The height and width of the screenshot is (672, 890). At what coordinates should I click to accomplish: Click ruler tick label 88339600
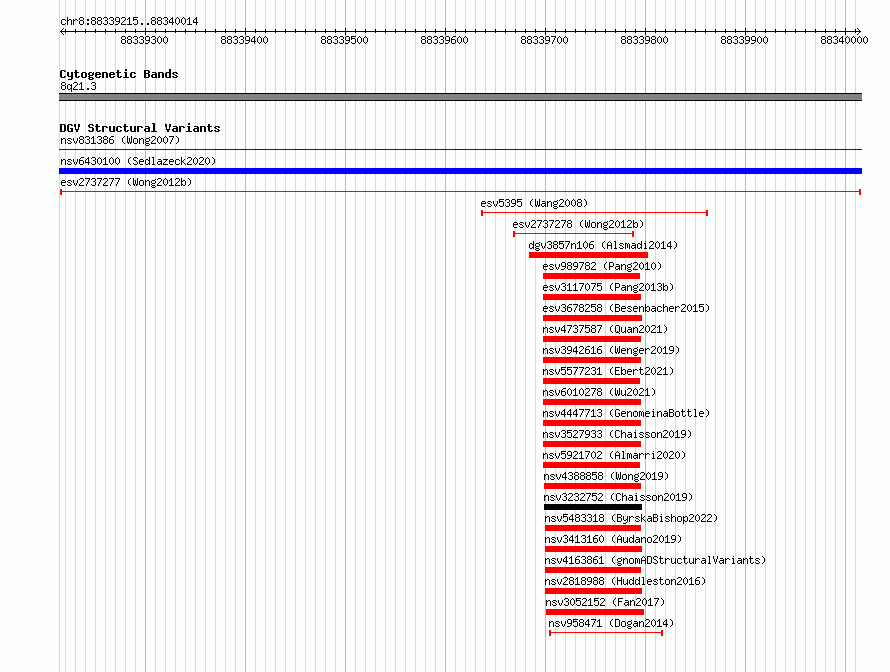[444, 40]
